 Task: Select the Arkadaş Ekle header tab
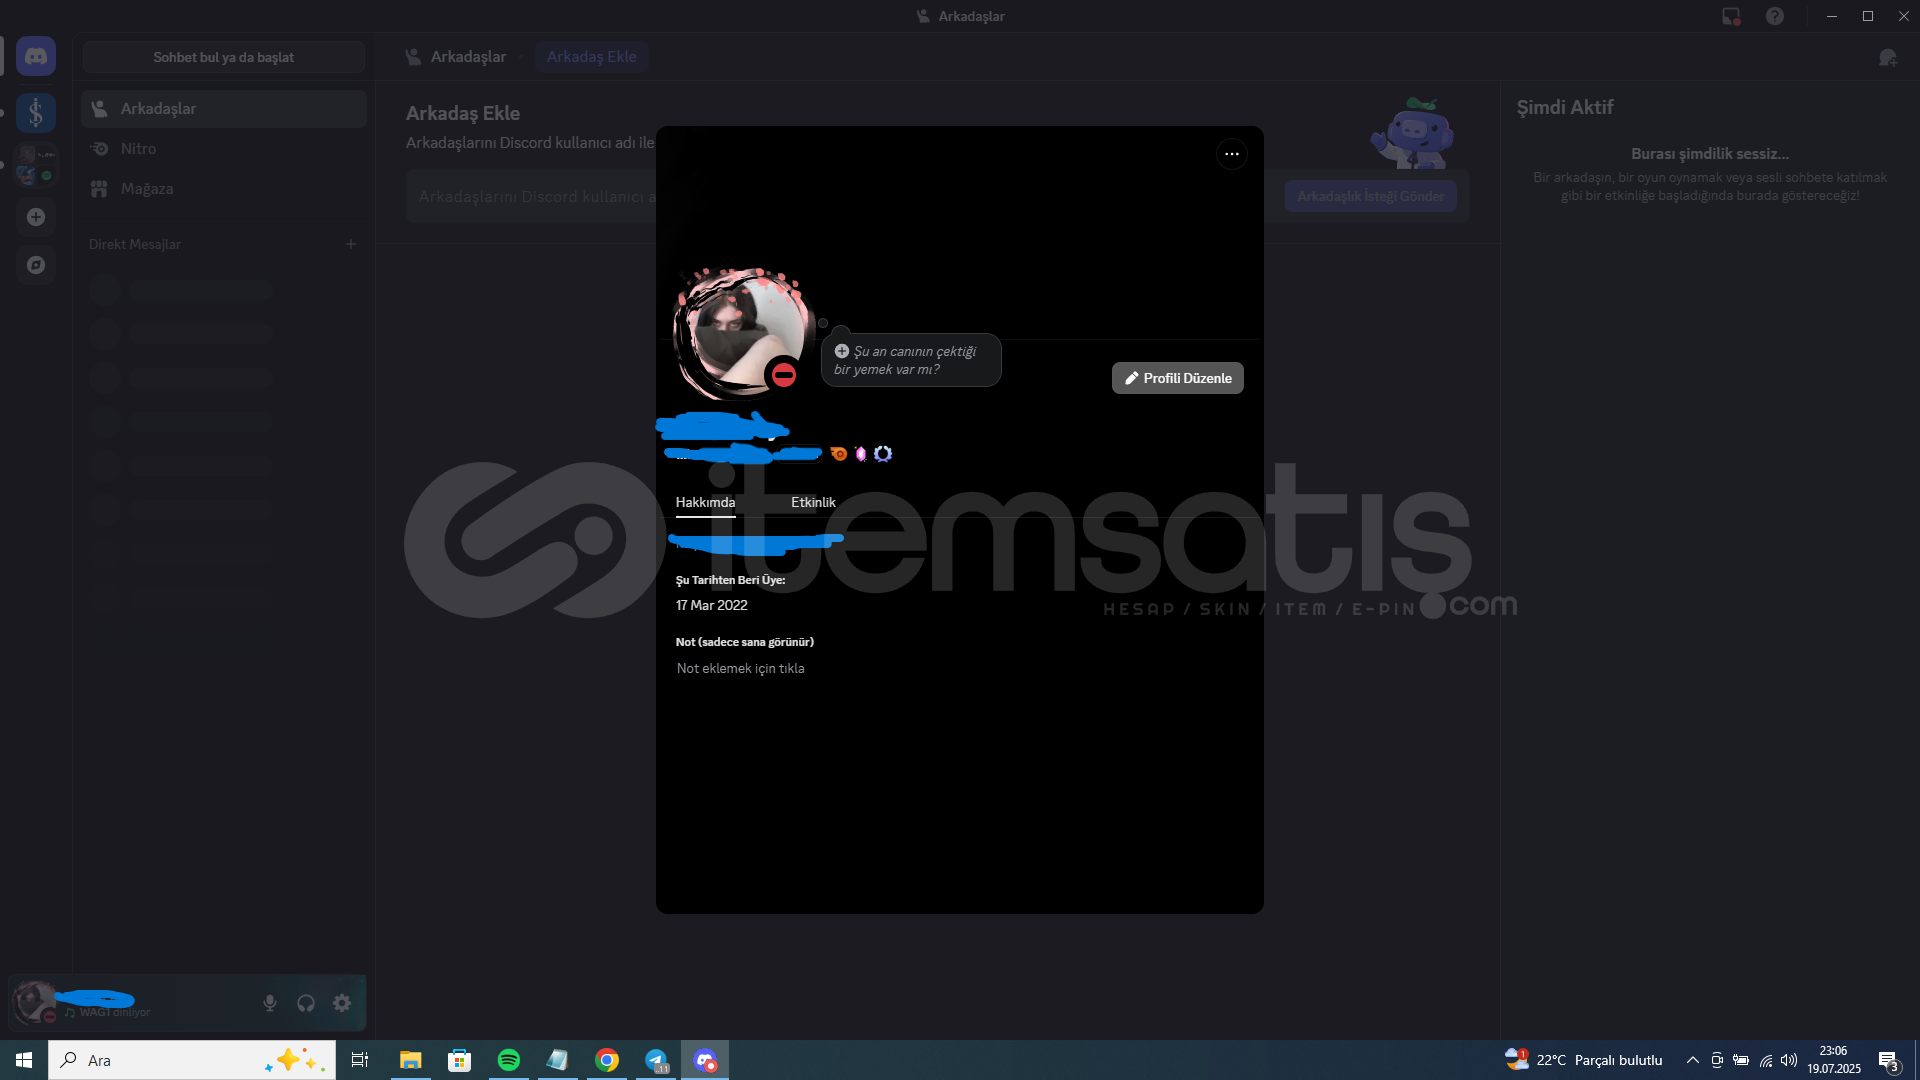(591, 57)
